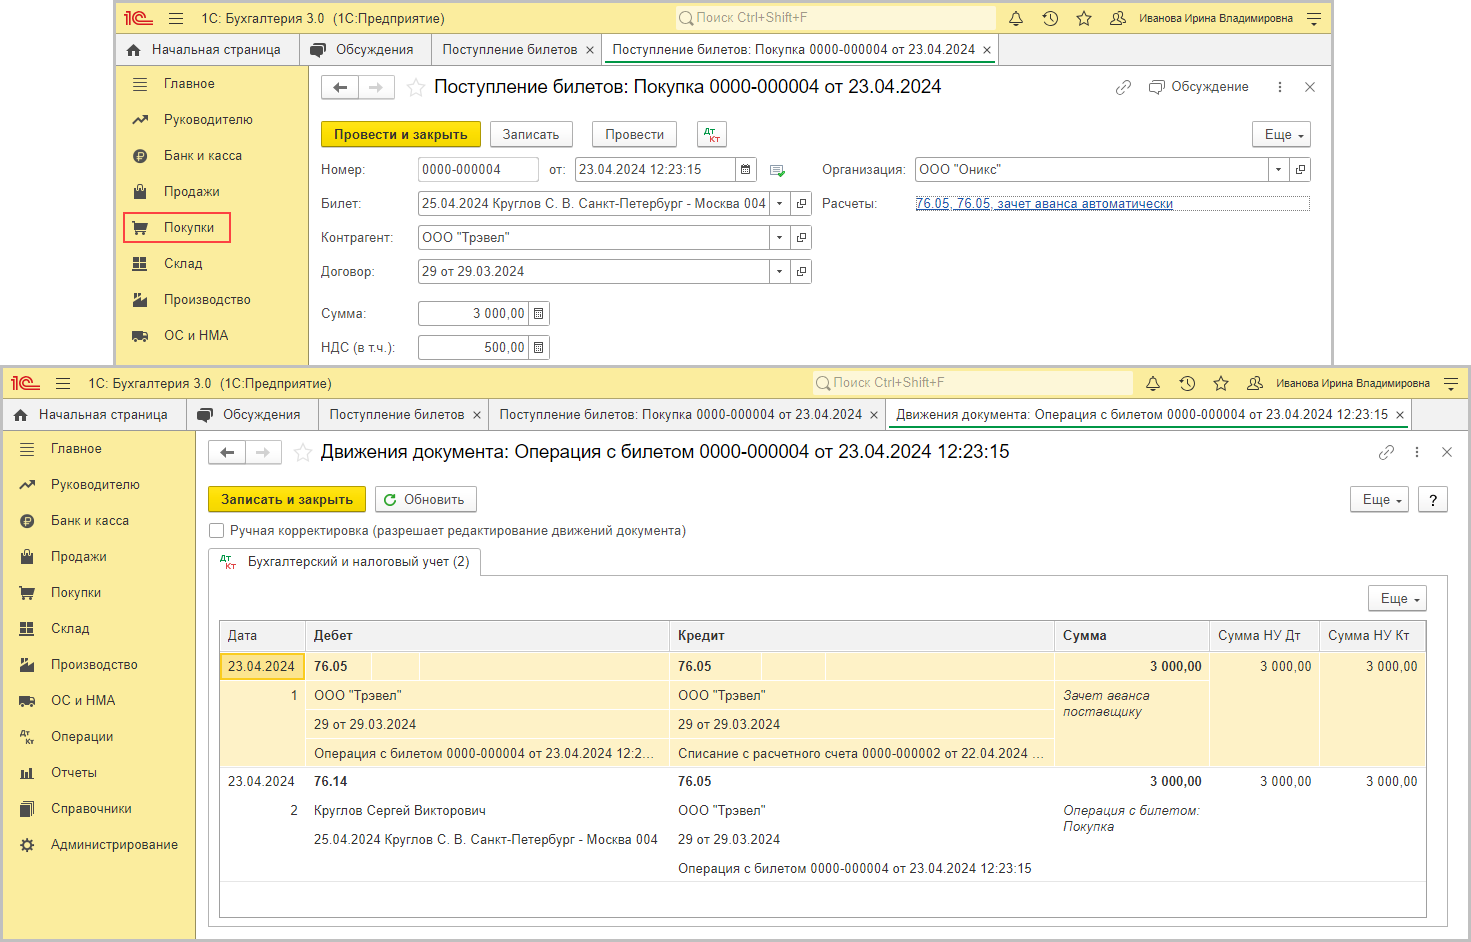Open Операции section in bottom sidebar
Viewport: 1471px width, 942px height.
pyautogui.click(x=82, y=737)
